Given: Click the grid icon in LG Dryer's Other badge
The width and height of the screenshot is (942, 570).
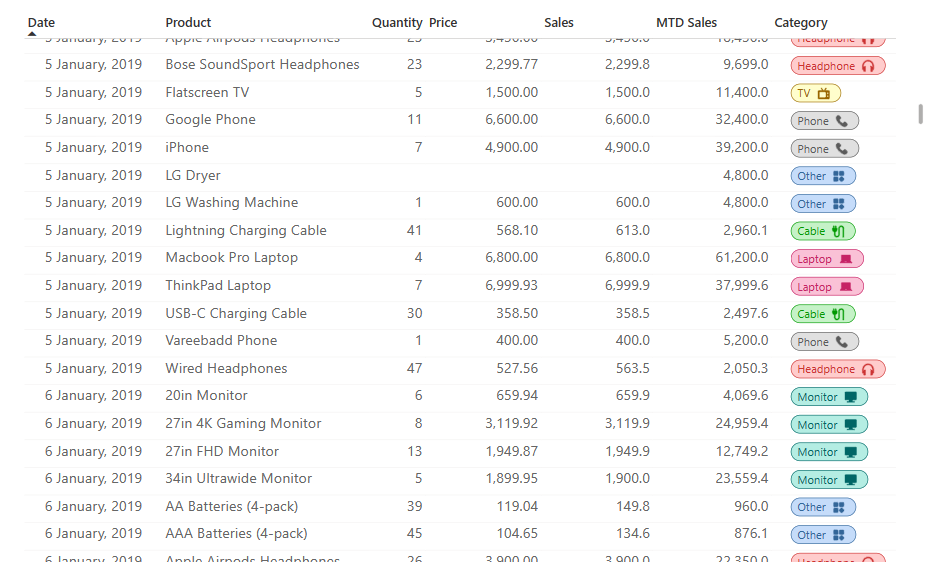Looking at the screenshot, I should (x=839, y=176).
